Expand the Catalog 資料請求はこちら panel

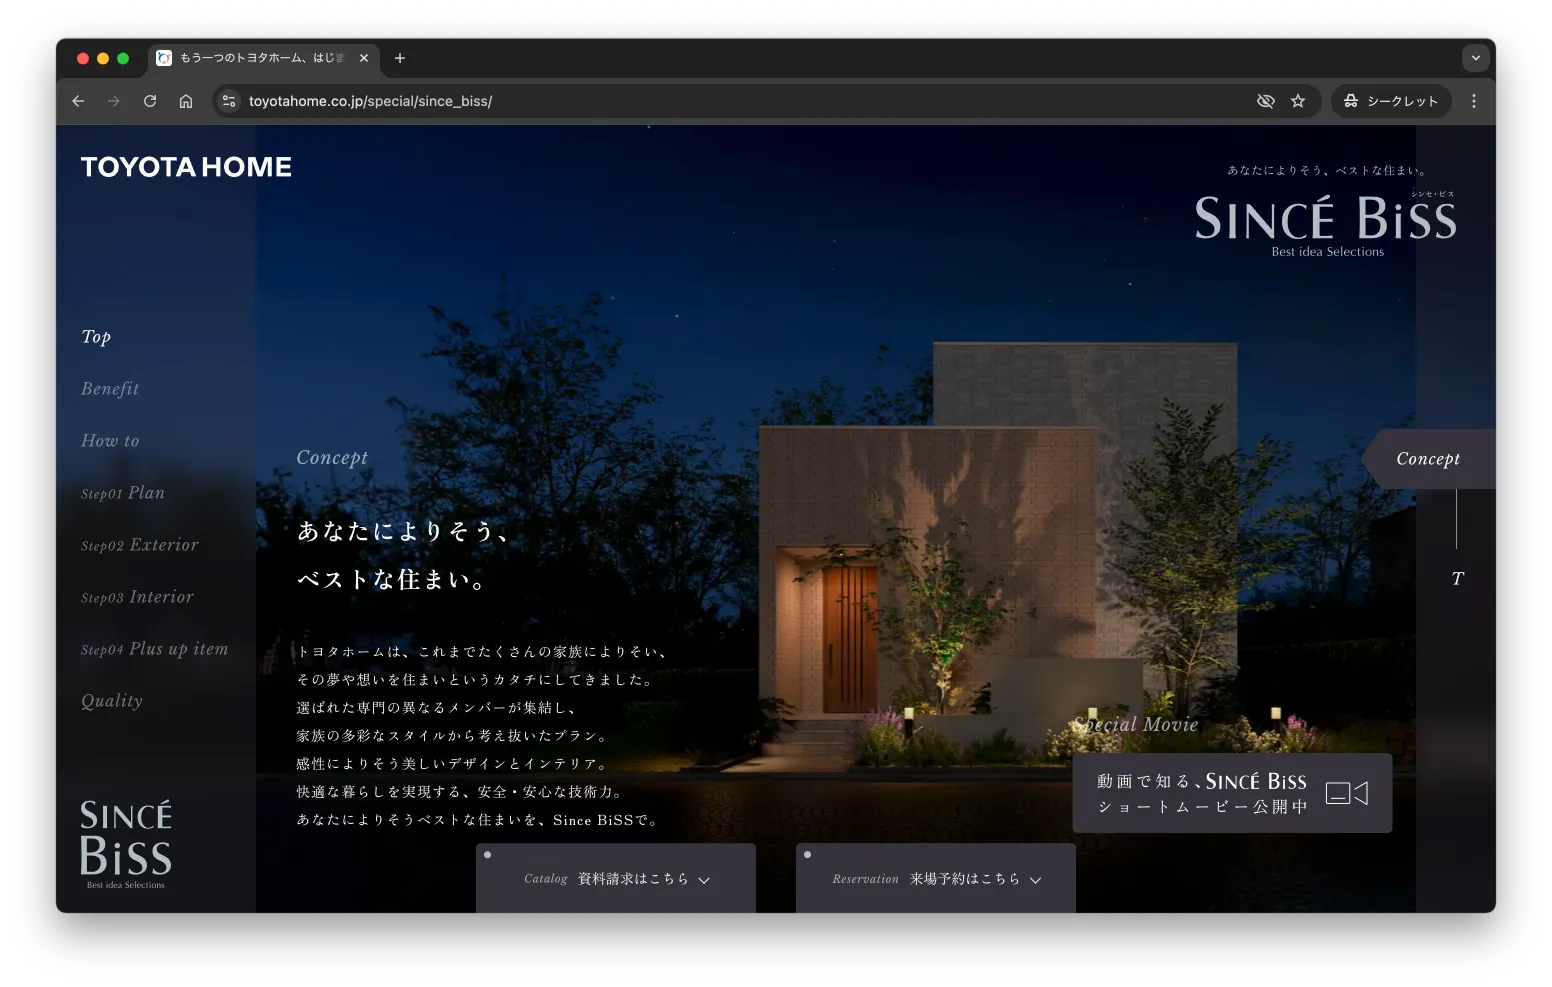click(616, 878)
